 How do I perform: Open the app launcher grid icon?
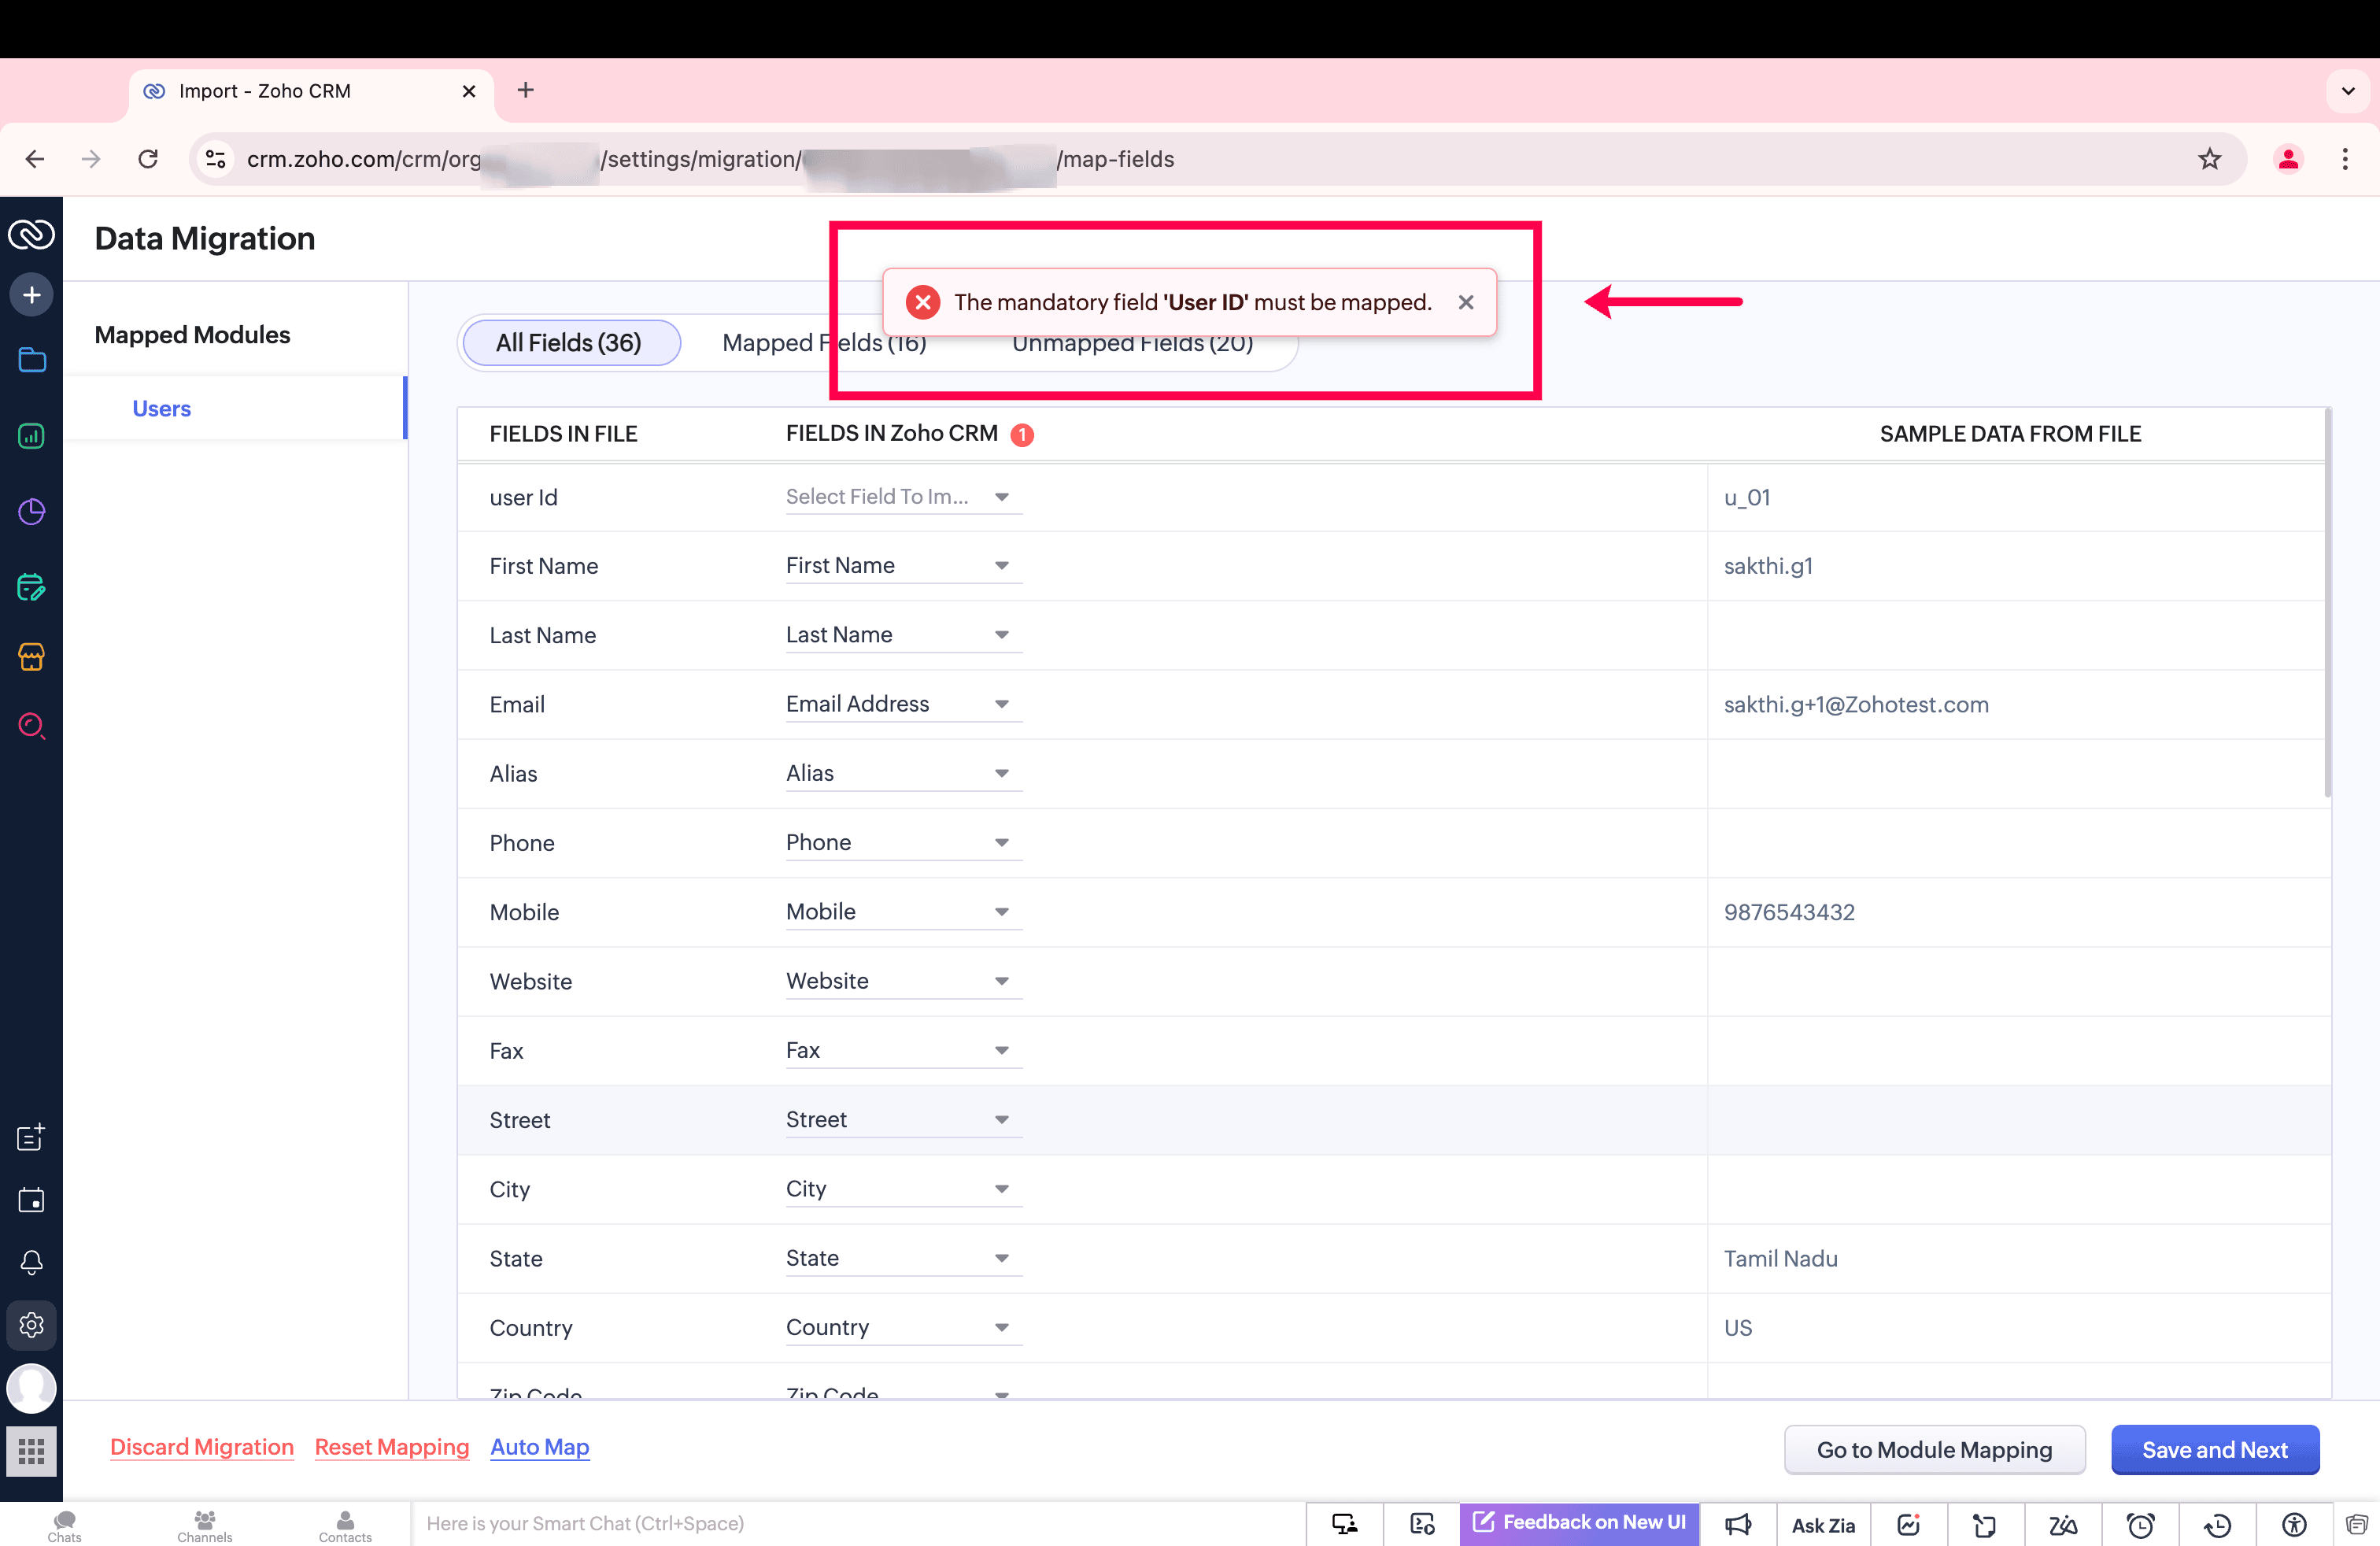click(31, 1450)
